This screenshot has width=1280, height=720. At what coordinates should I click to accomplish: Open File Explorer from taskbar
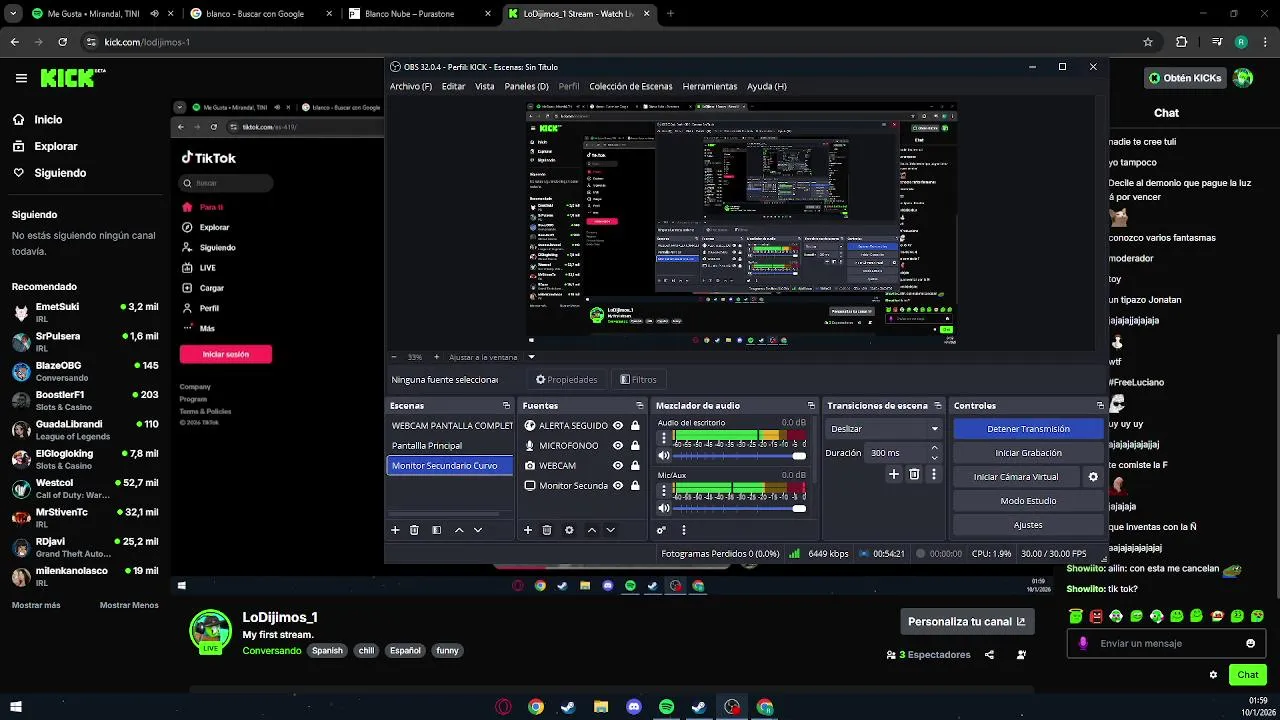pyautogui.click(x=601, y=707)
